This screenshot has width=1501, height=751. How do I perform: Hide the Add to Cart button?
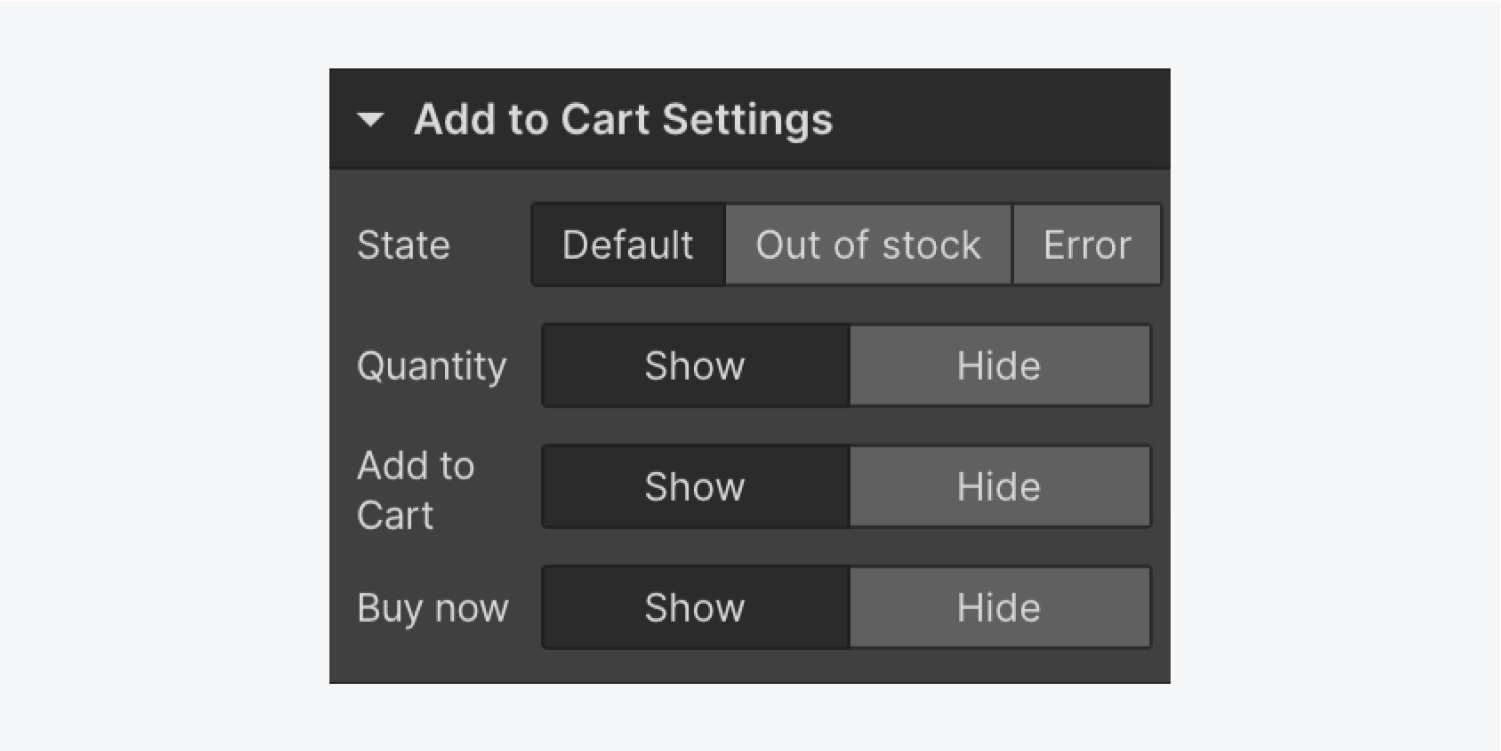tap(999, 487)
